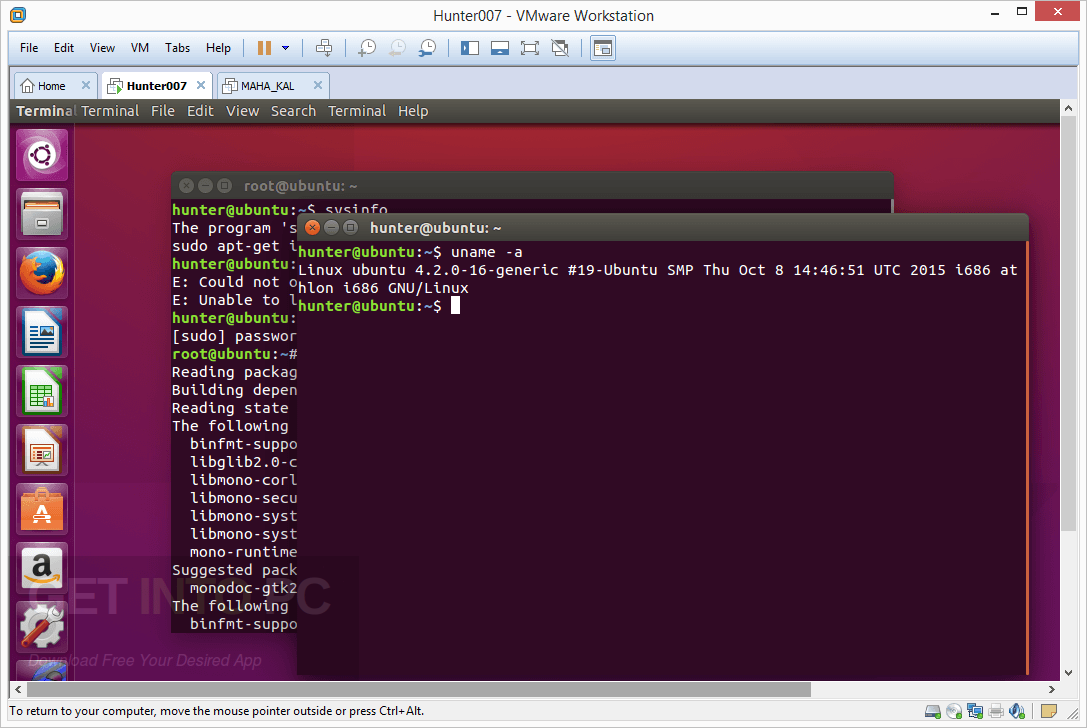
Task: Close the Hunter007 tab
Action: (201, 85)
